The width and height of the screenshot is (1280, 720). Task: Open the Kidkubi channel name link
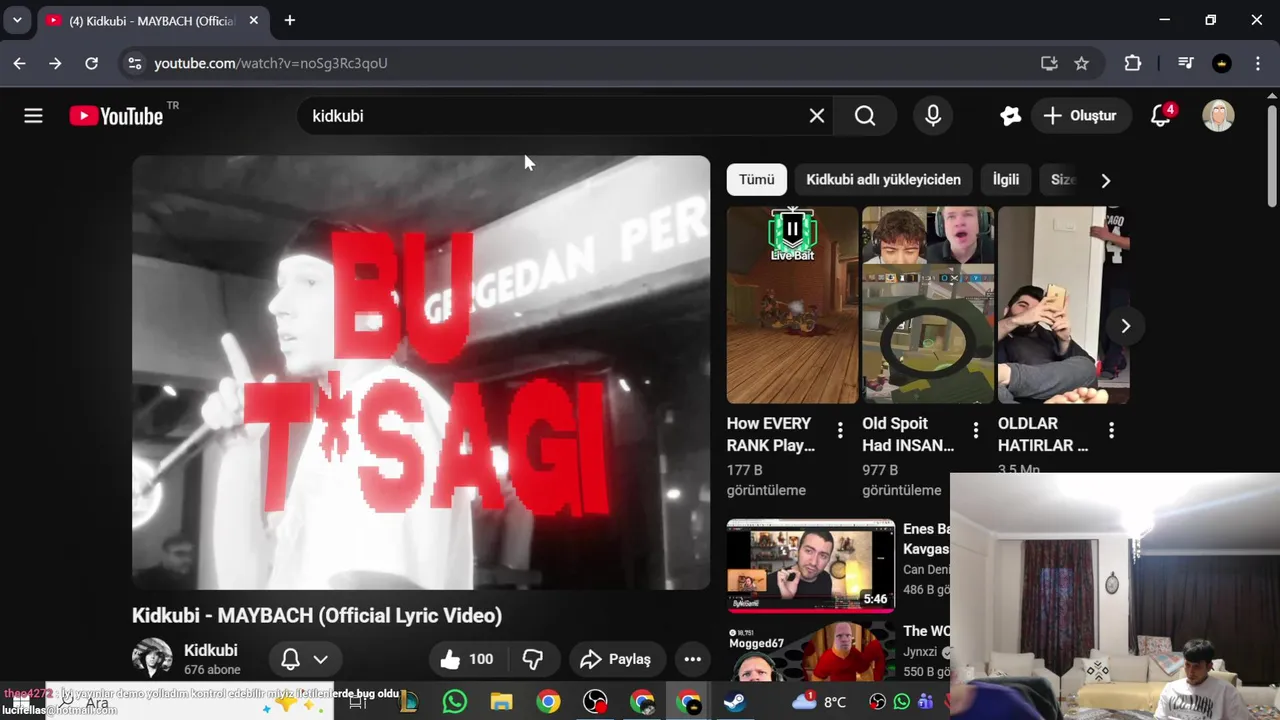click(210, 650)
